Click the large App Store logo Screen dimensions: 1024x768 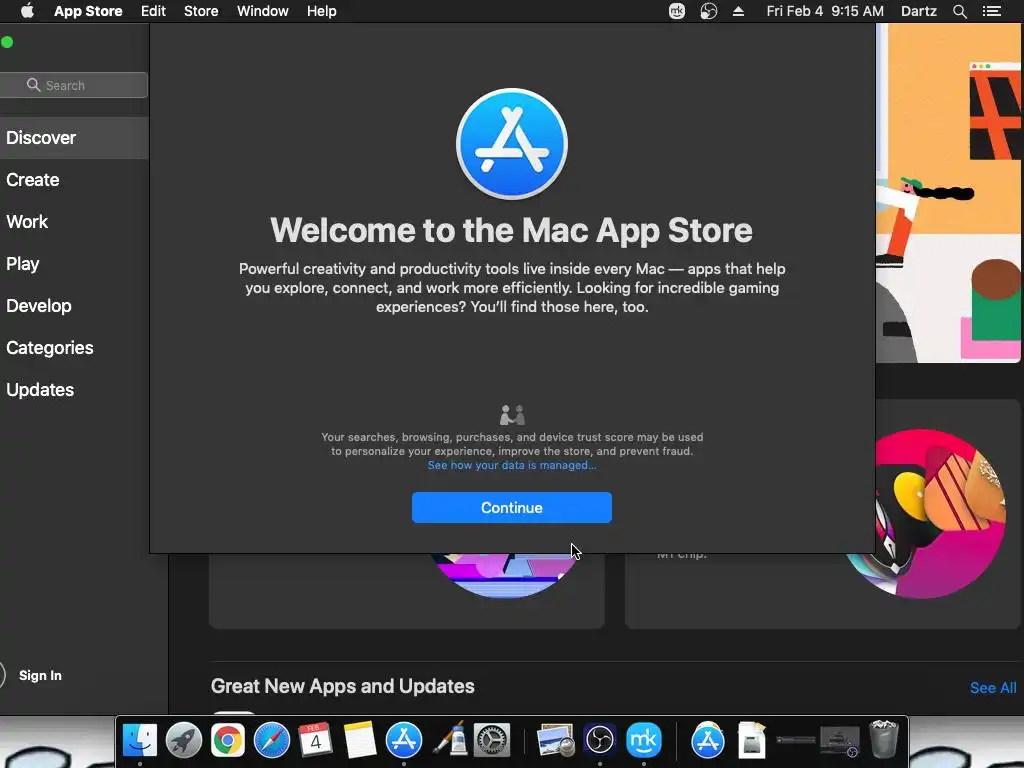pyautogui.click(x=511, y=144)
